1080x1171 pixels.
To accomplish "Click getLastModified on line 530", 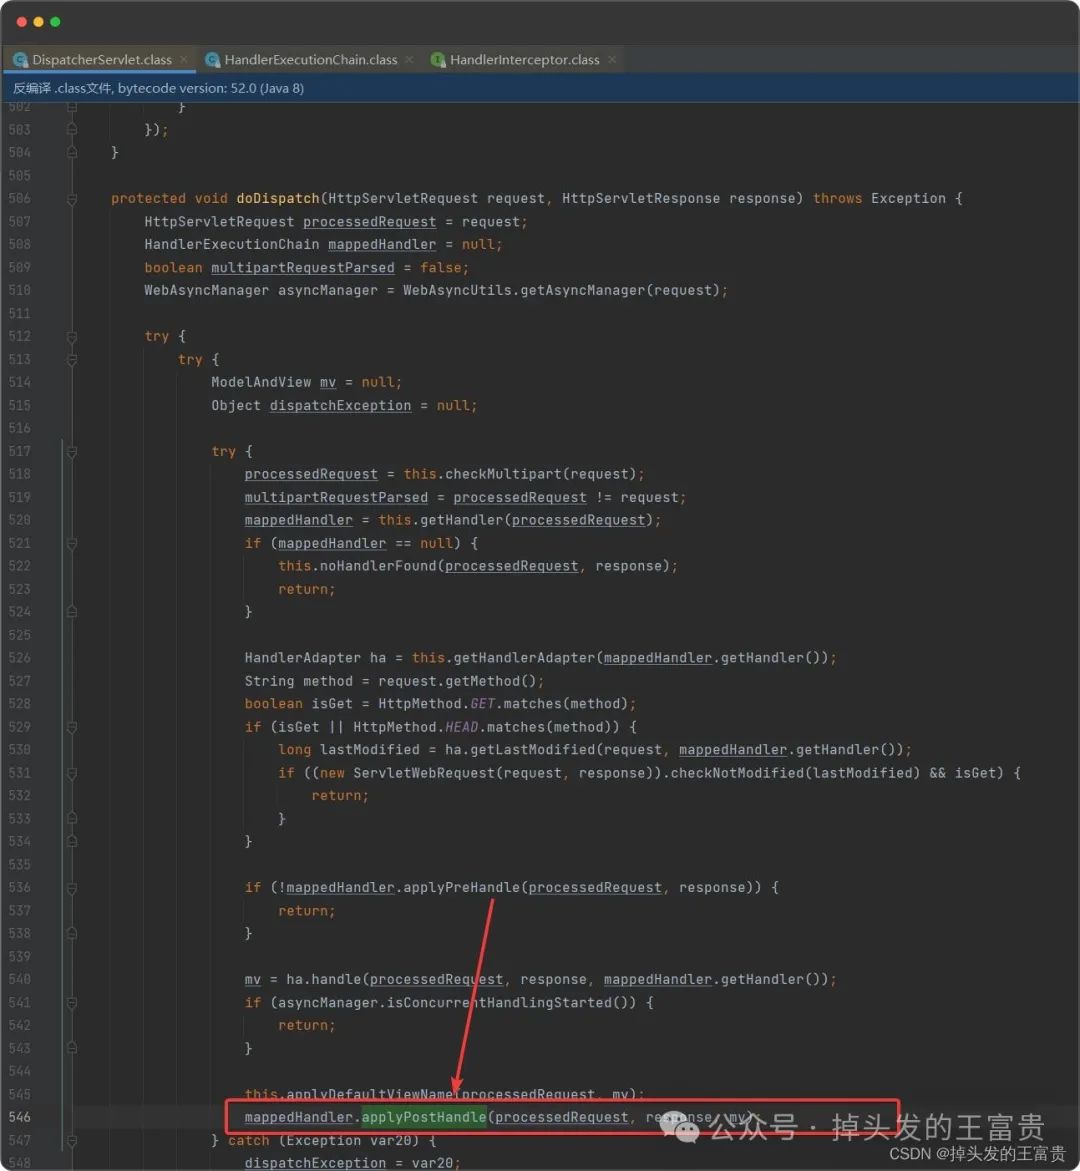I will coord(532,750).
